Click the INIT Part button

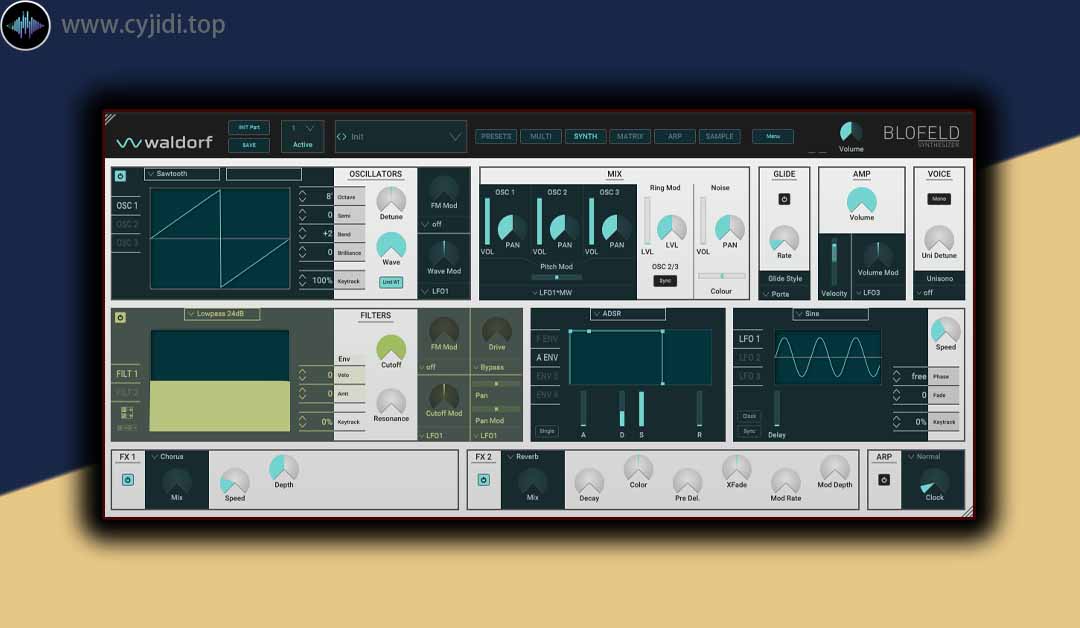(249, 127)
